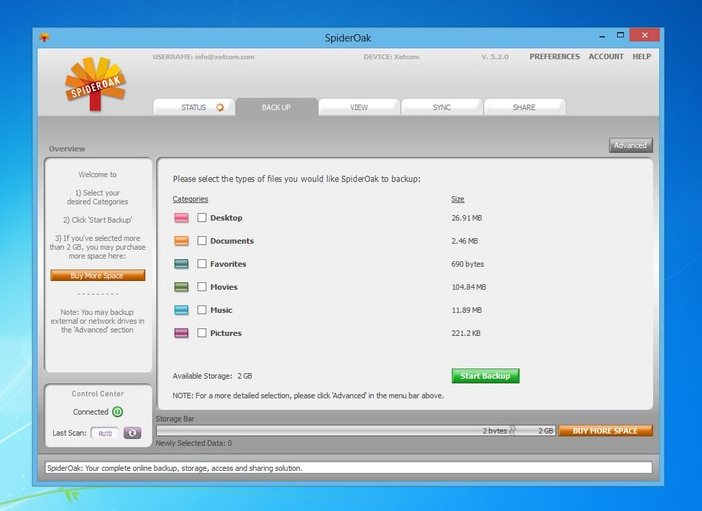Open the ACCOUNT menu
The image size is (702, 511).
[606, 56]
